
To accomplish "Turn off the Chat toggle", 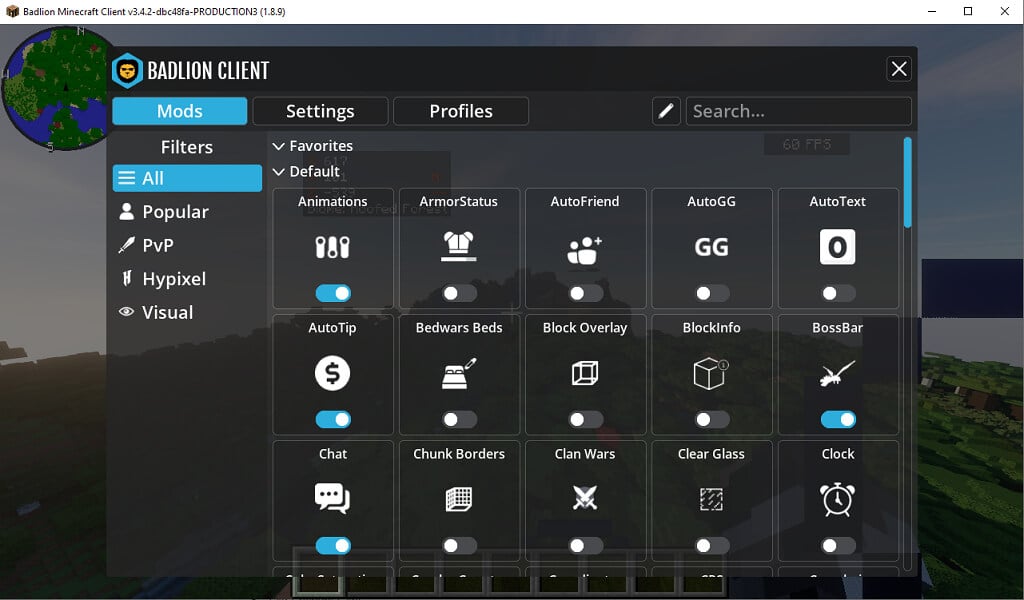I will point(333,545).
